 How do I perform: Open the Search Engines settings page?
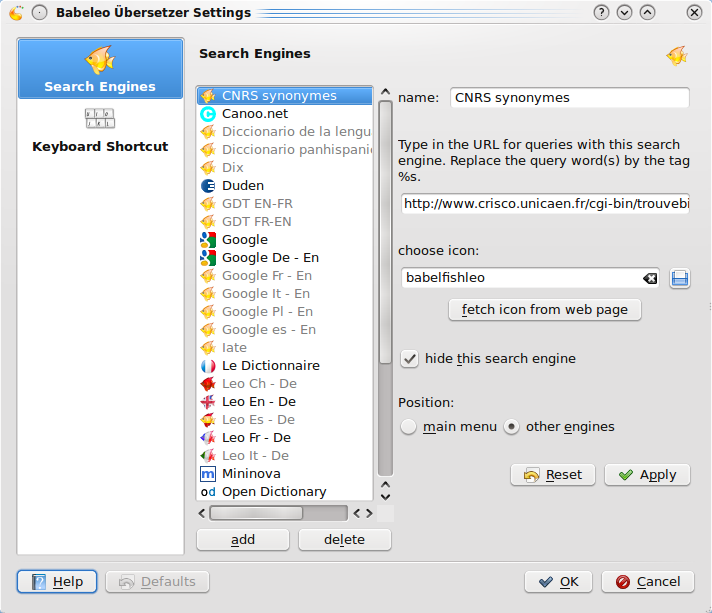tap(100, 69)
